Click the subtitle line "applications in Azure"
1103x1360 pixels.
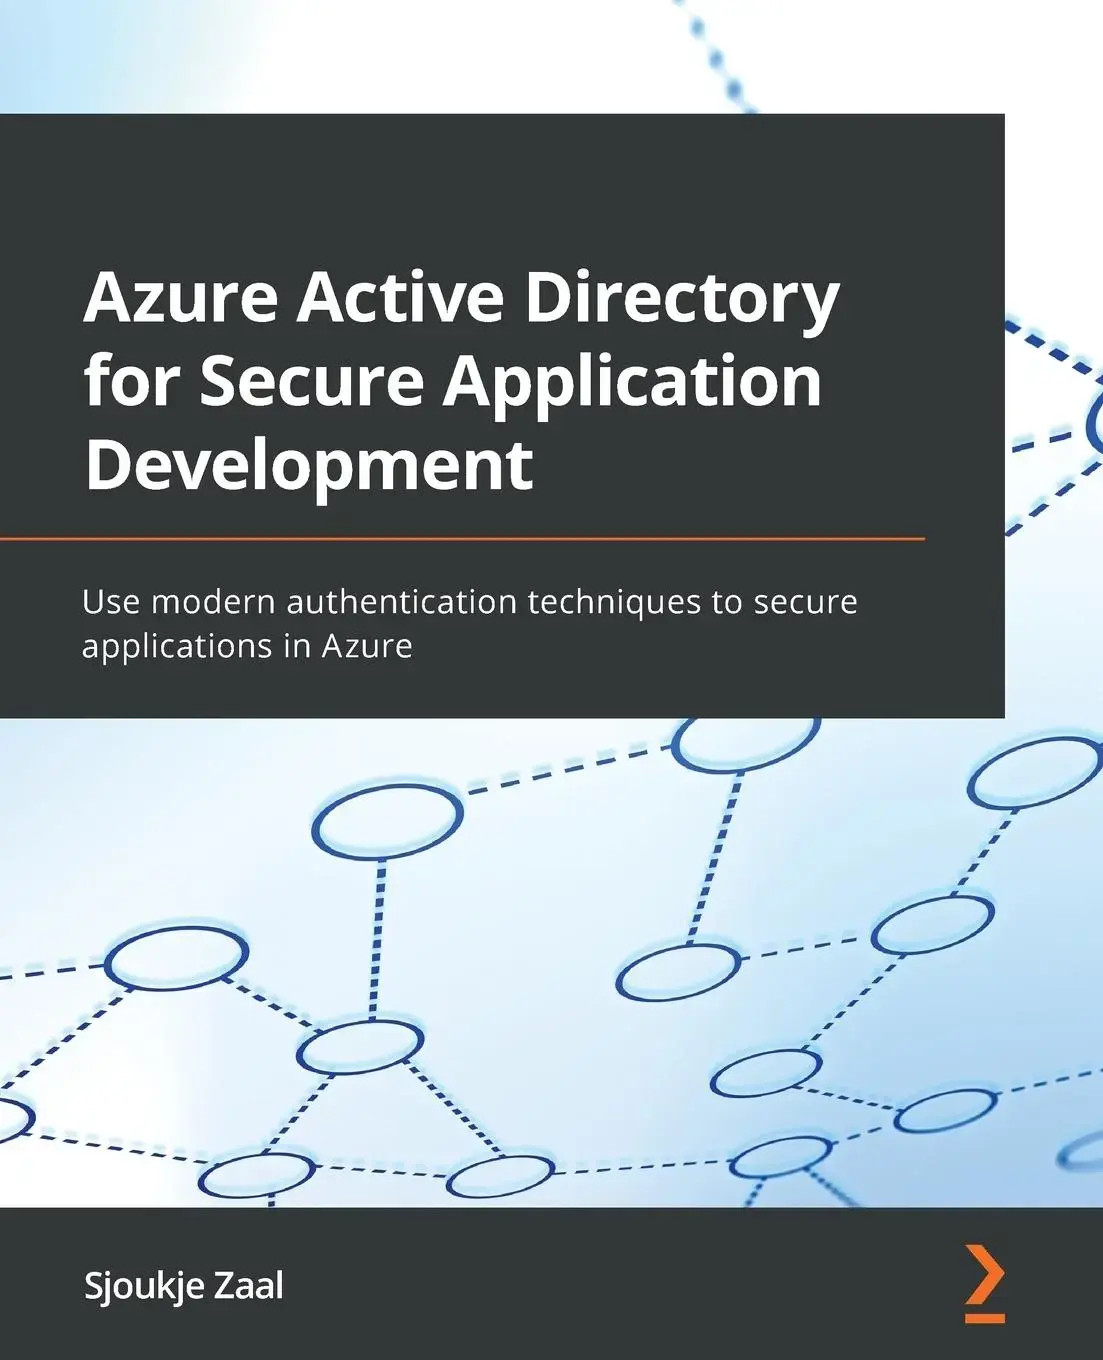click(247, 646)
